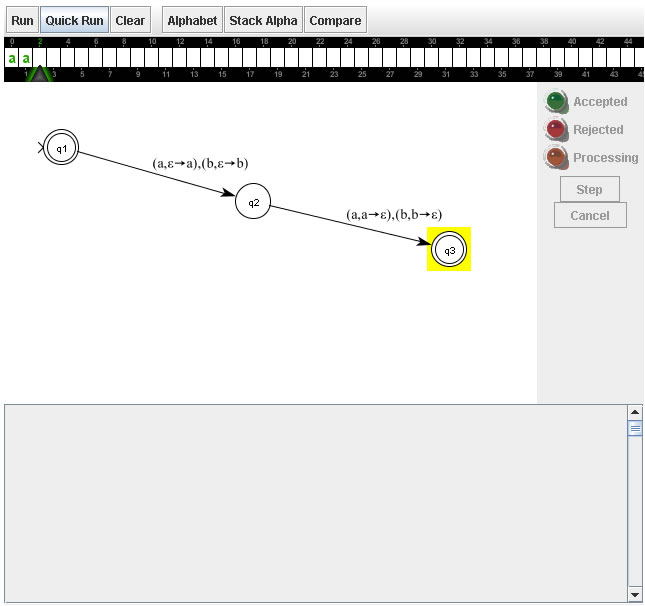Select the q1 start state node

pos(61,148)
